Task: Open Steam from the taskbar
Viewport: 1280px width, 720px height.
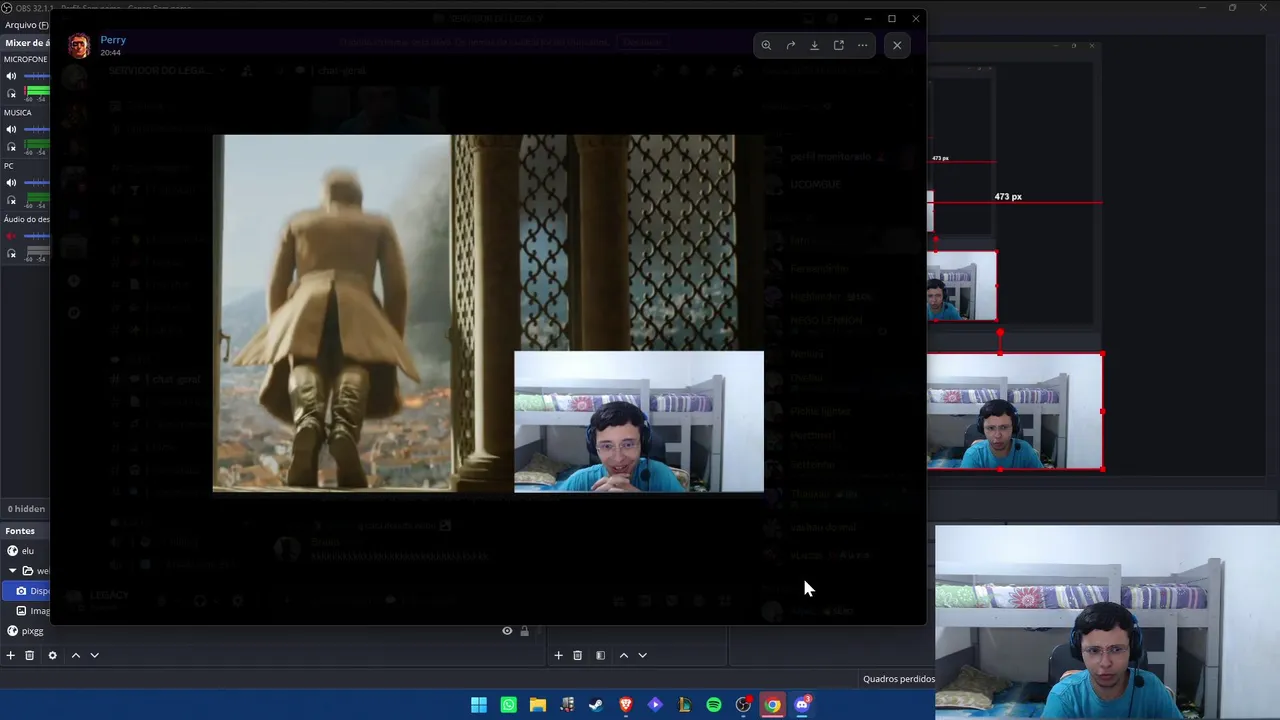Action: 596,705
